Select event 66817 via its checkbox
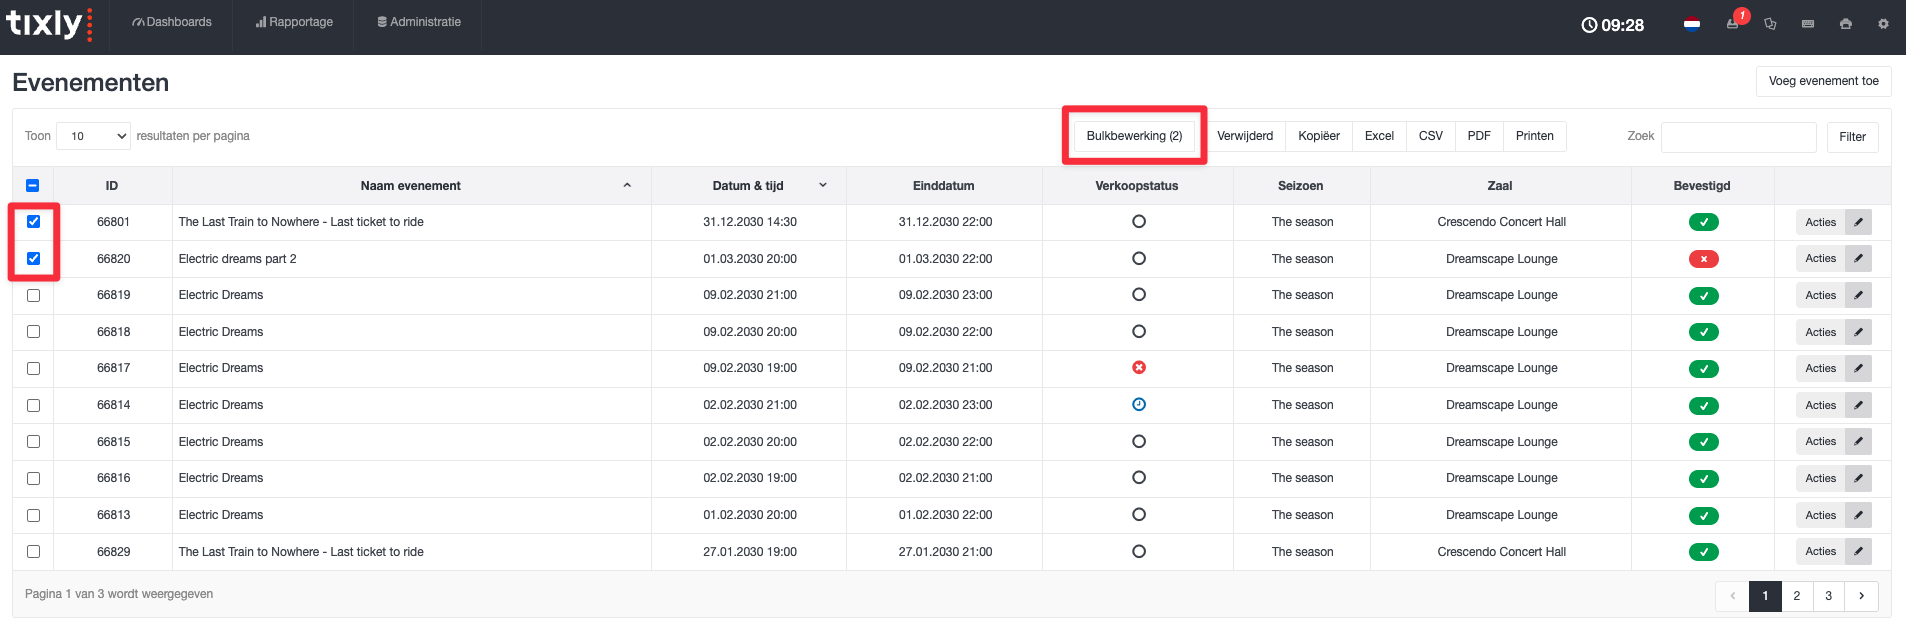Screen dimensions: 1906x642 (x=33, y=368)
